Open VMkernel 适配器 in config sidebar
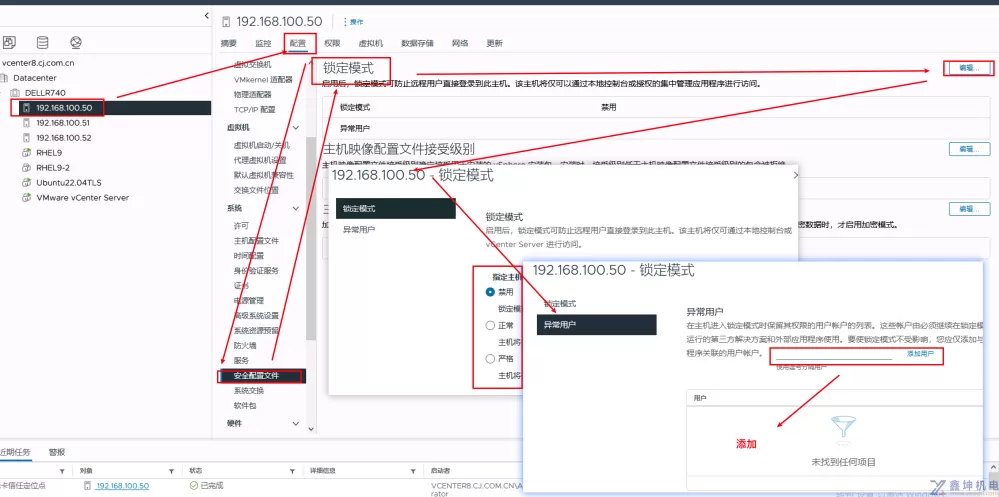The width and height of the screenshot is (999, 497). (x=263, y=80)
